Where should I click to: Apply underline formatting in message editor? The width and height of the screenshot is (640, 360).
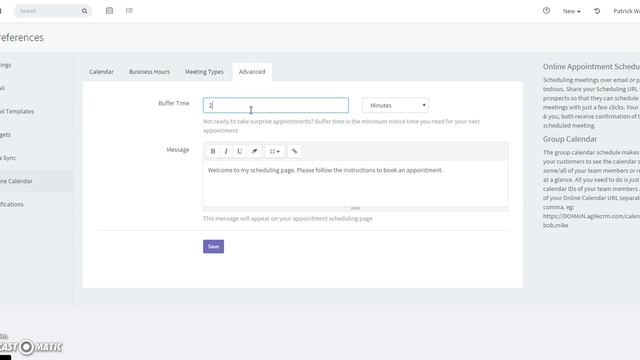[240, 151]
